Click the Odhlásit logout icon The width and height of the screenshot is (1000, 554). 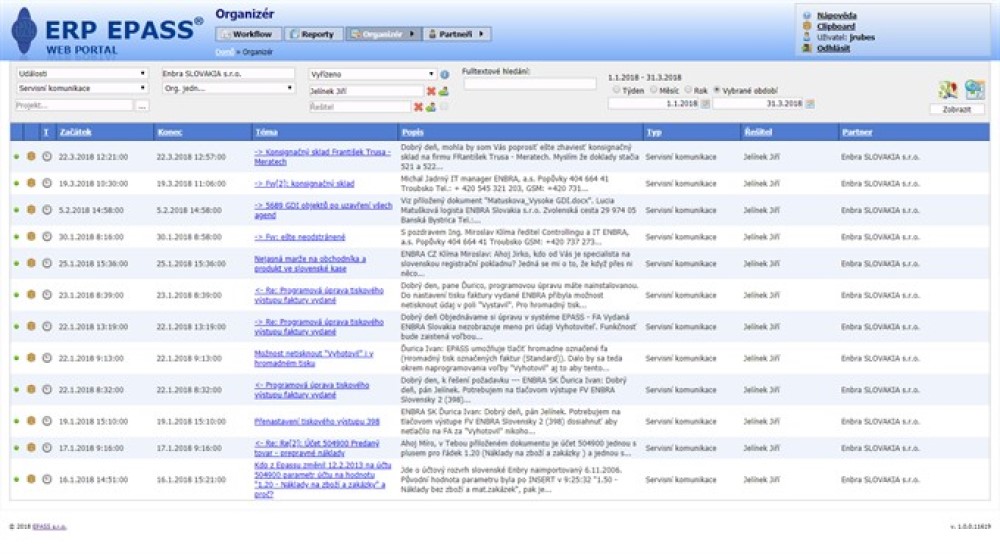(x=807, y=48)
